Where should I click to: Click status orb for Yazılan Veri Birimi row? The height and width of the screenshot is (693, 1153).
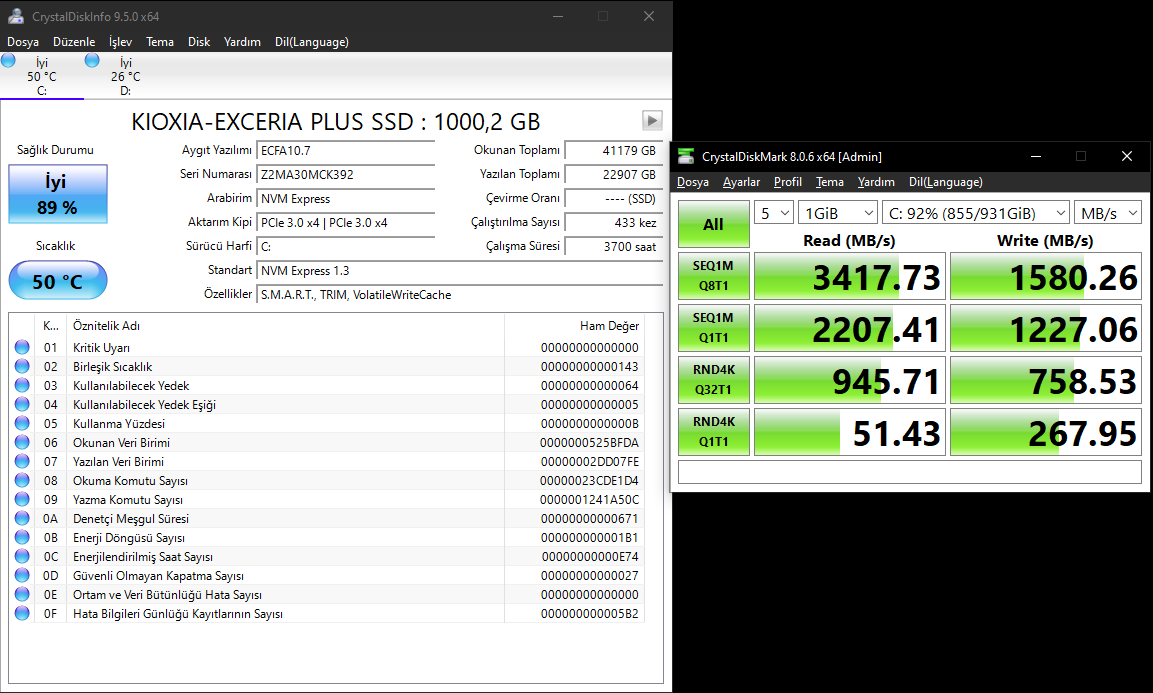[x=22, y=461]
